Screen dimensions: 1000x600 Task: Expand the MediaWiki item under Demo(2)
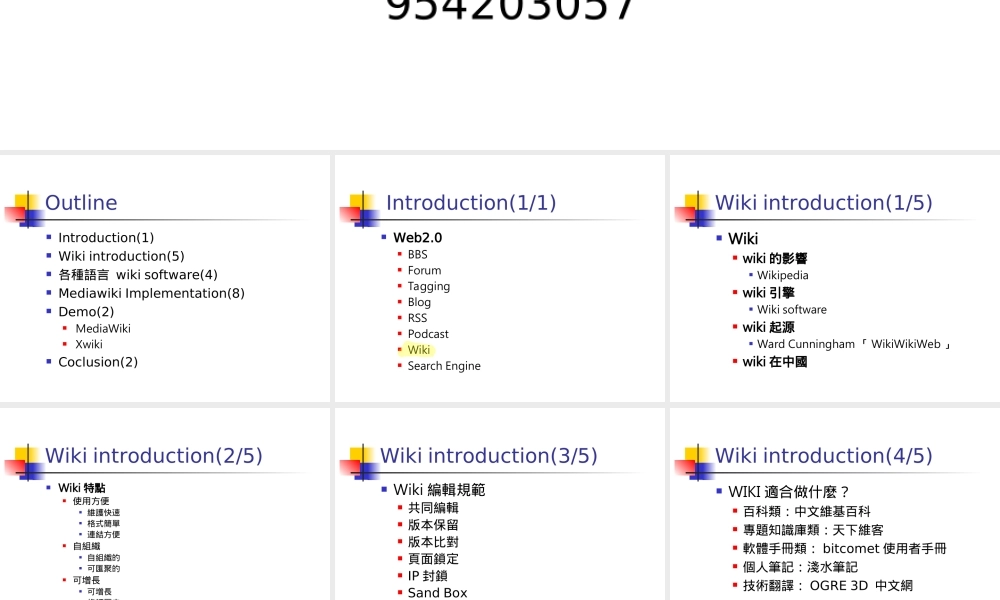click(x=103, y=328)
